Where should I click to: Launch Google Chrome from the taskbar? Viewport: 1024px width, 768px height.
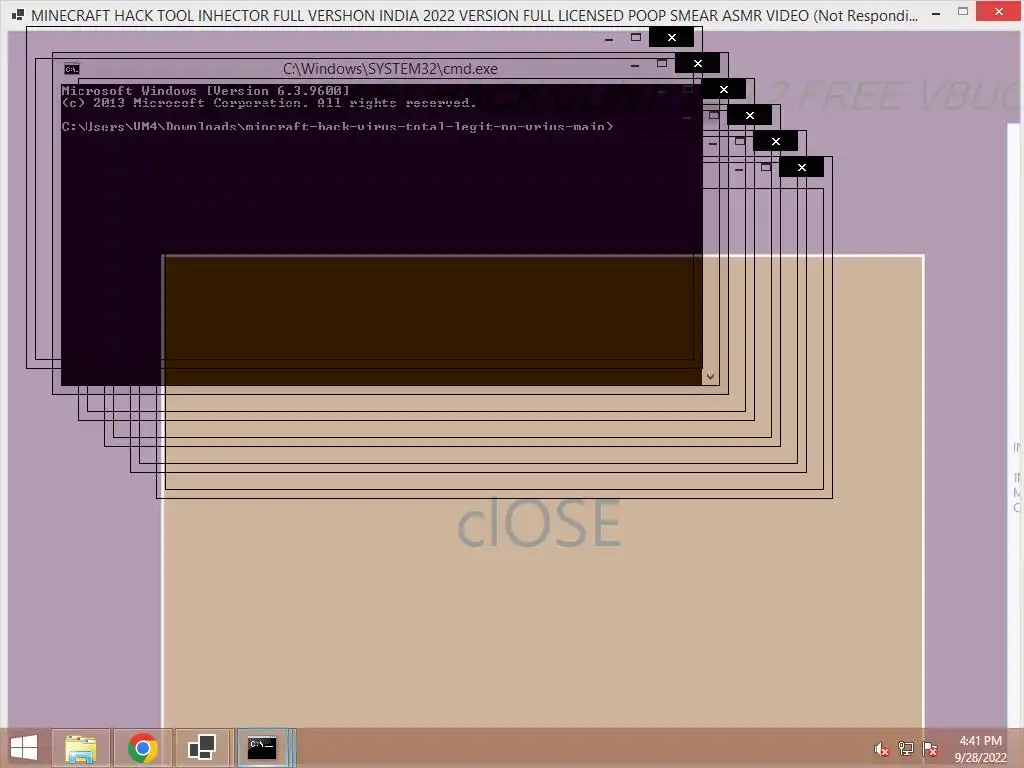tap(143, 748)
